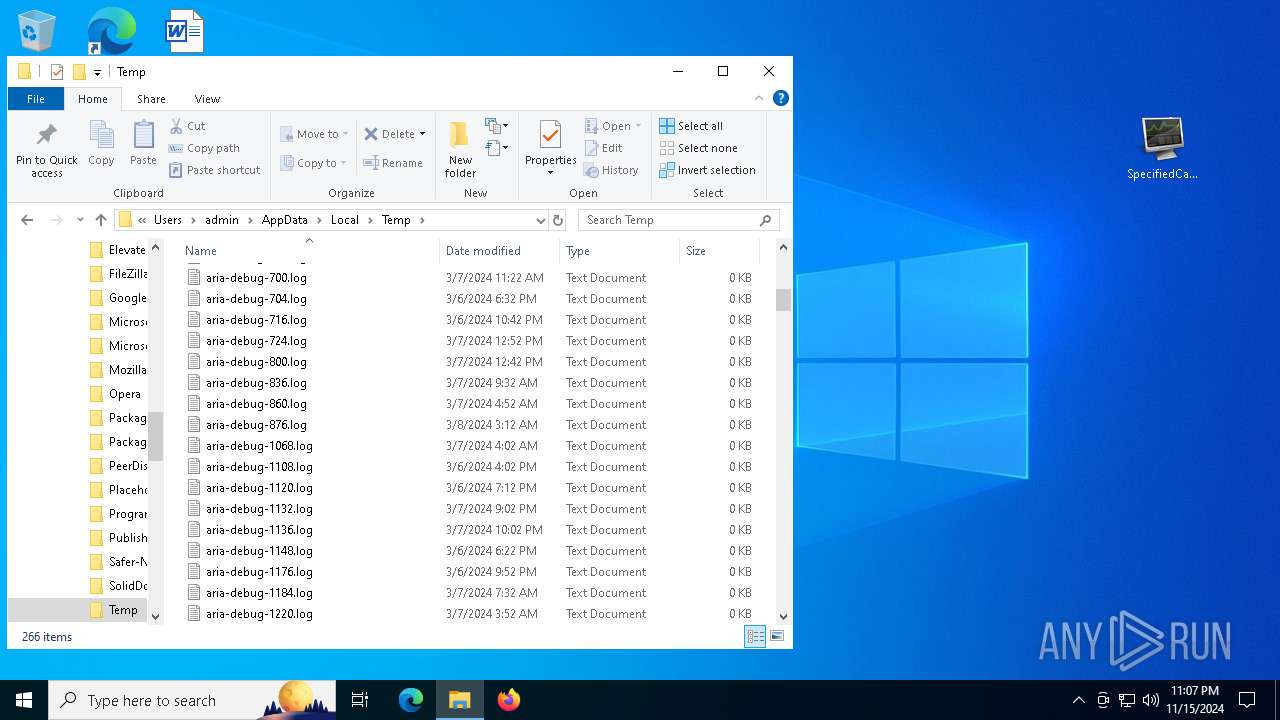1280x720 pixels.
Task: Switch to Large icons view icon
Action: coord(777,636)
